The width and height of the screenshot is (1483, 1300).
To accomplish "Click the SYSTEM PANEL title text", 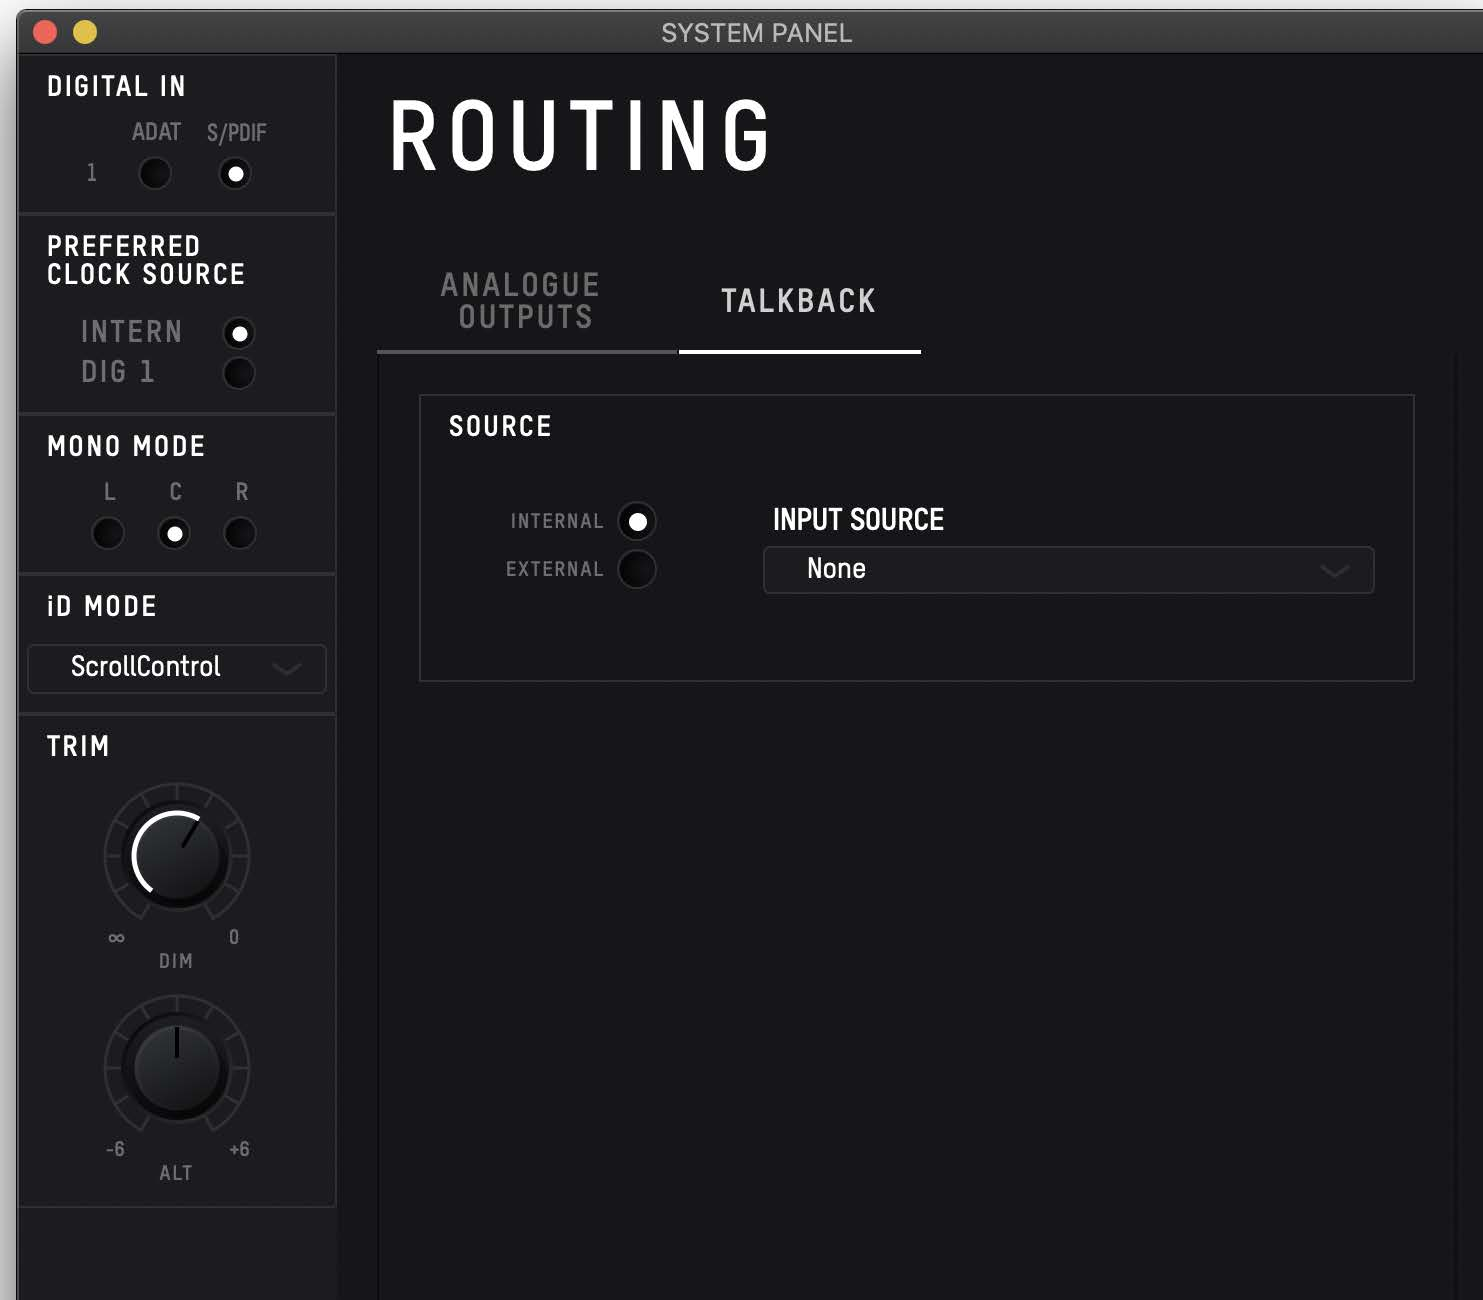I will pos(756,33).
